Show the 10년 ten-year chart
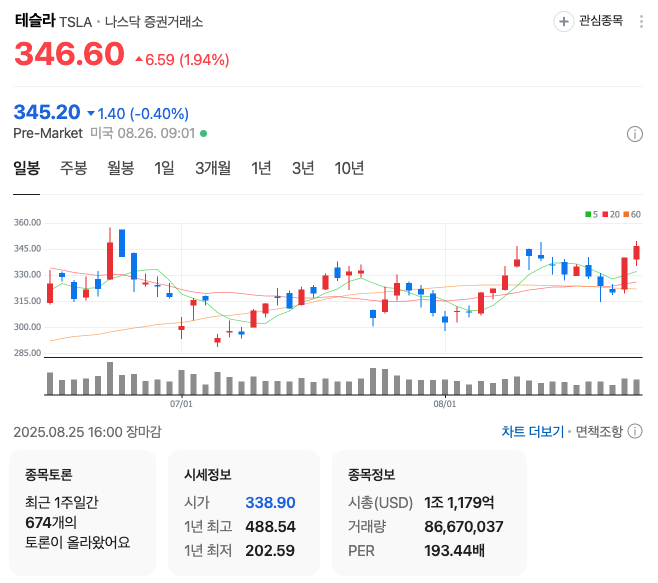The width and height of the screenshot is (658, 583). tap(349, 168)
